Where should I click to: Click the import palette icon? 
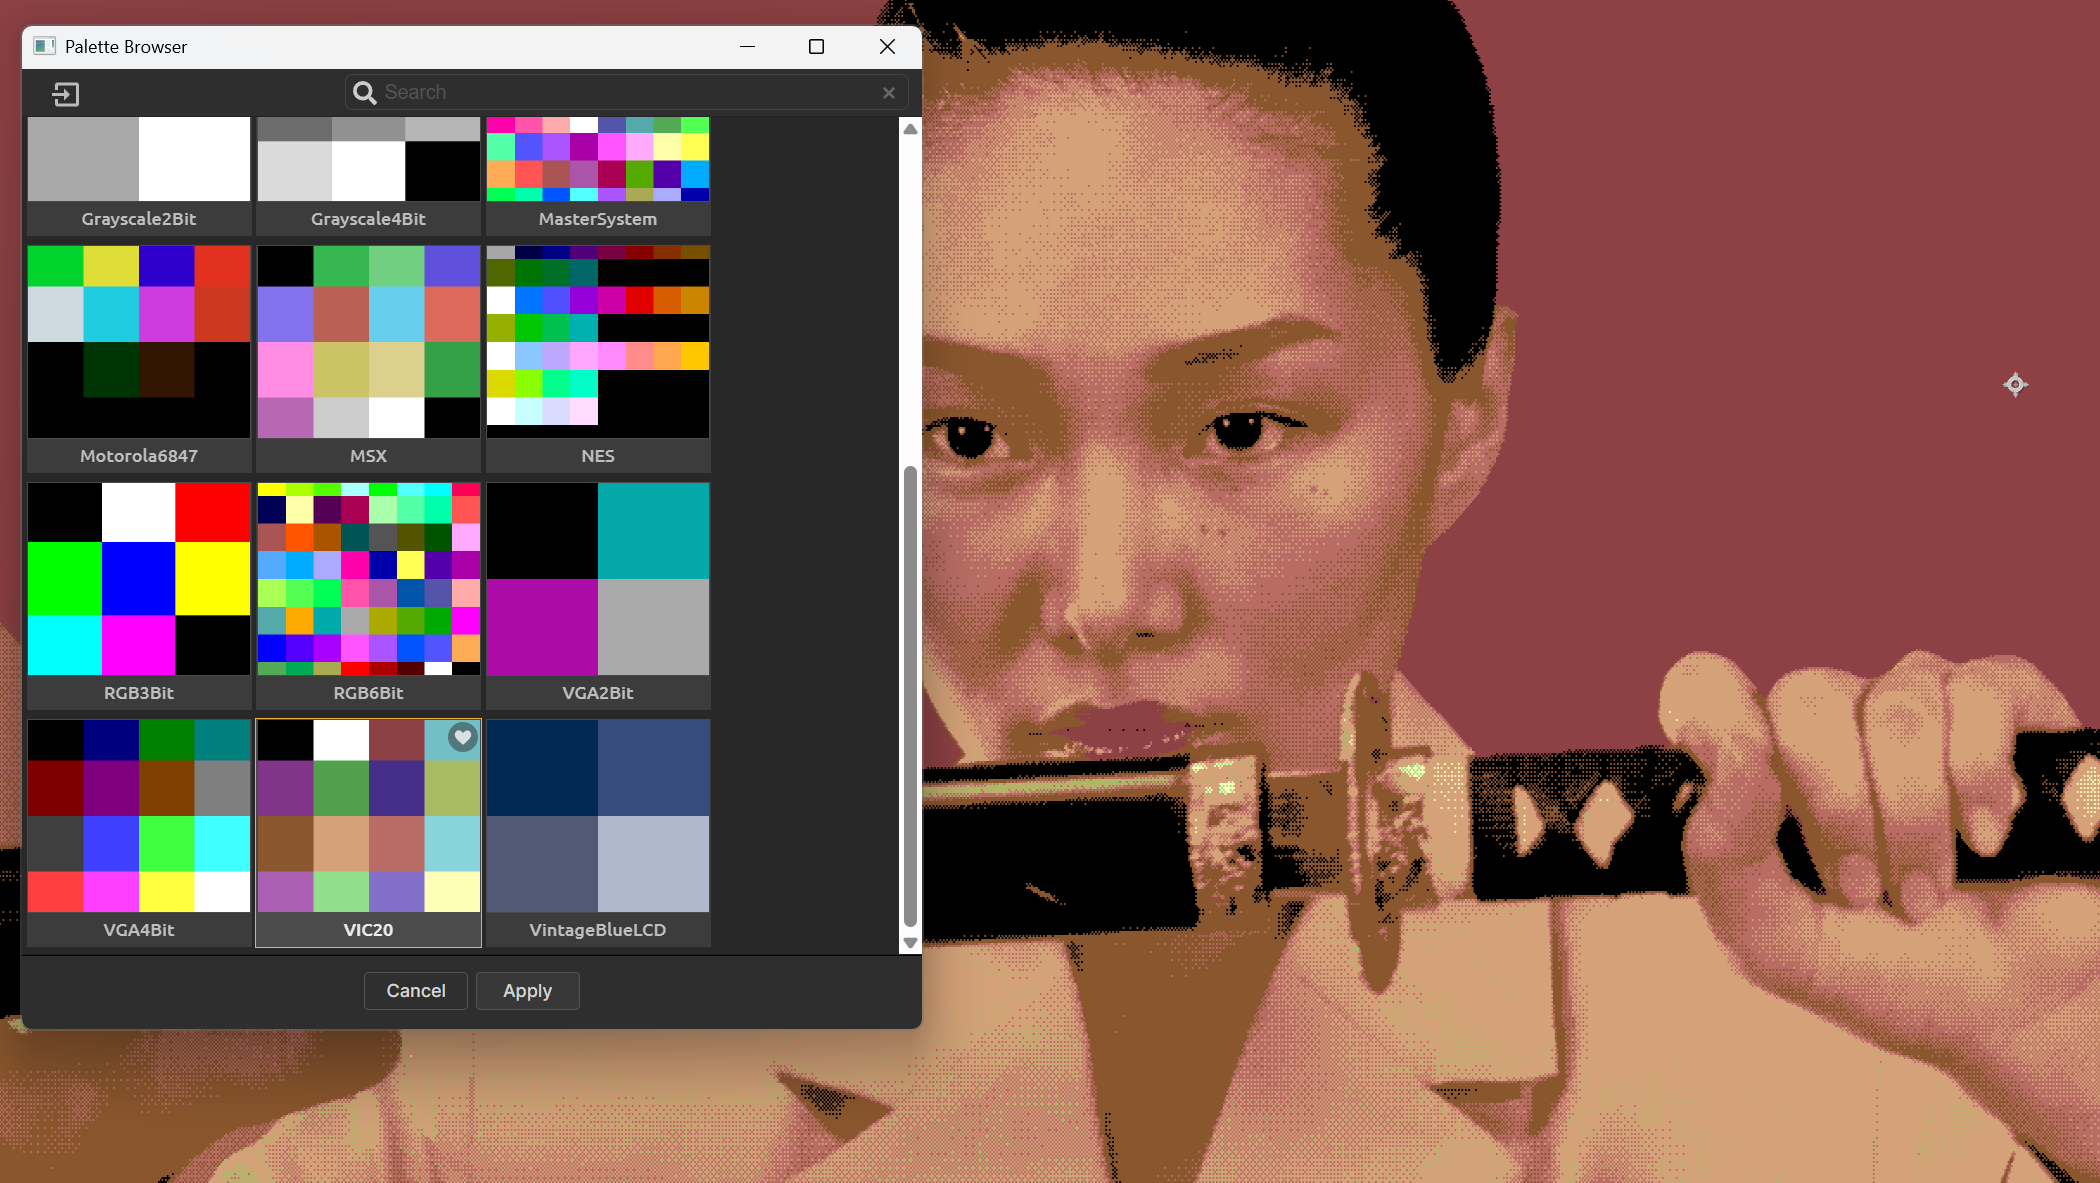[66, 94]
